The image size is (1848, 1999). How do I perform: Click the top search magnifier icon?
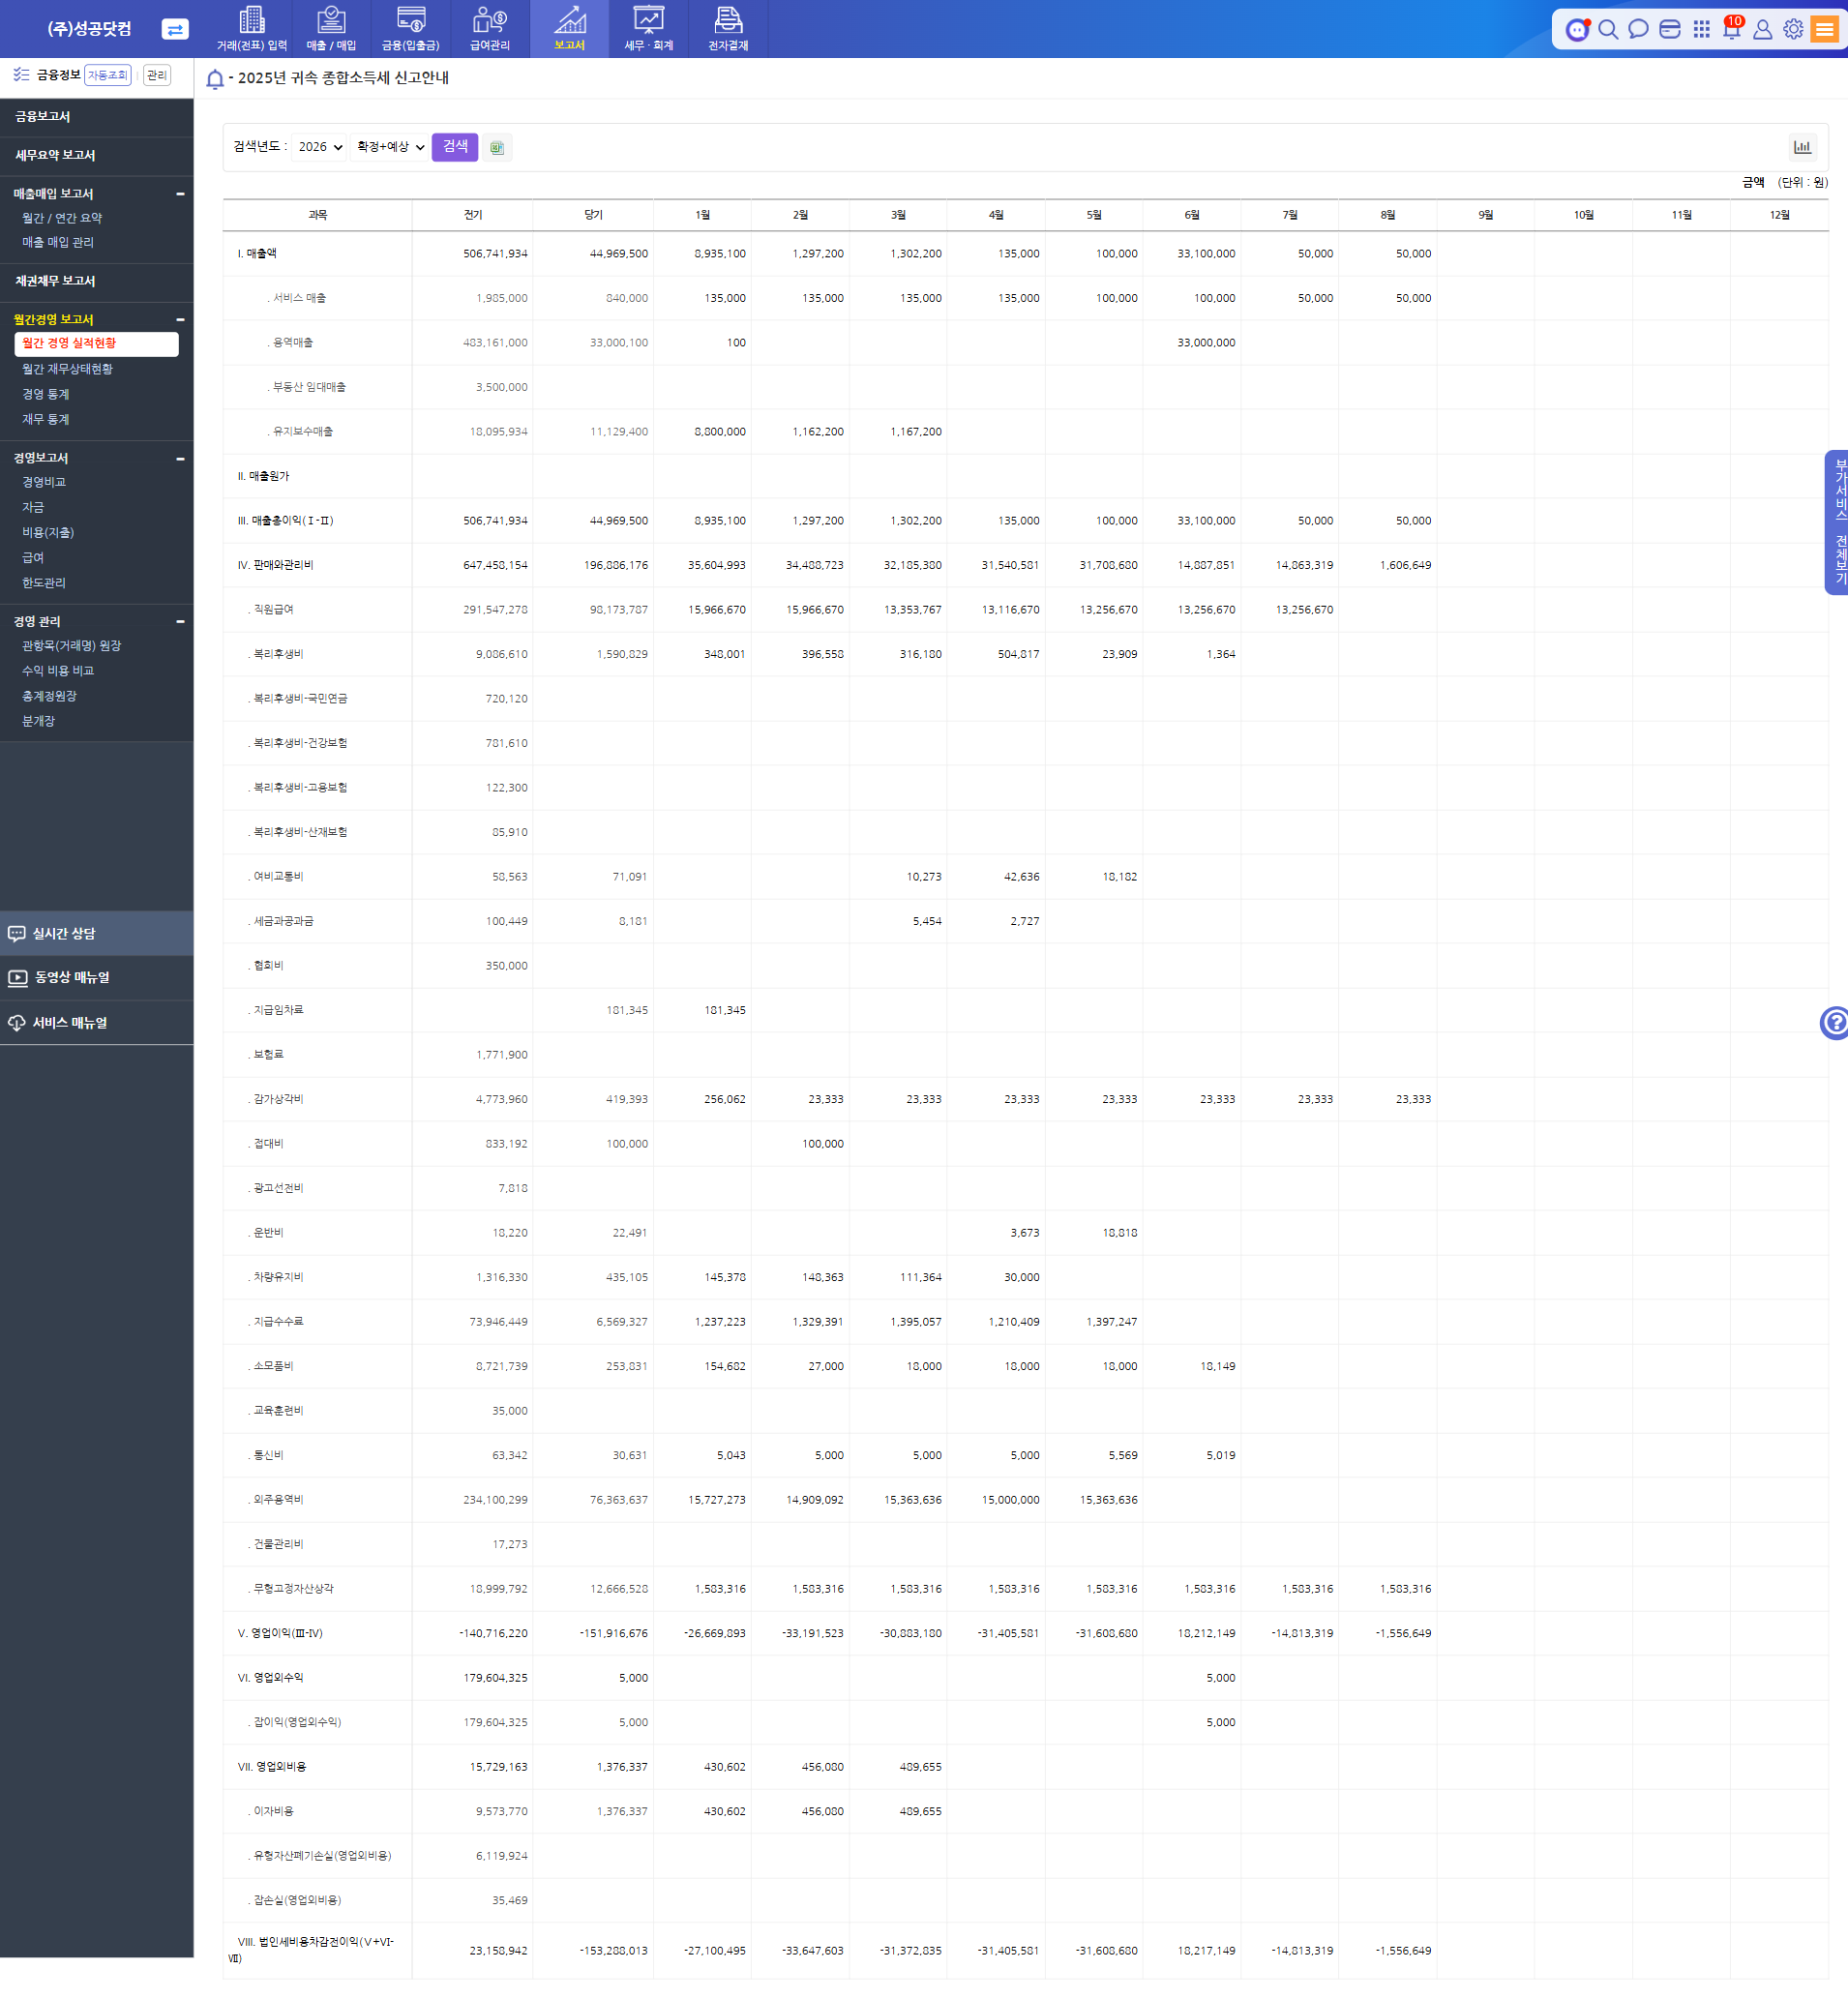point(1608,29)
